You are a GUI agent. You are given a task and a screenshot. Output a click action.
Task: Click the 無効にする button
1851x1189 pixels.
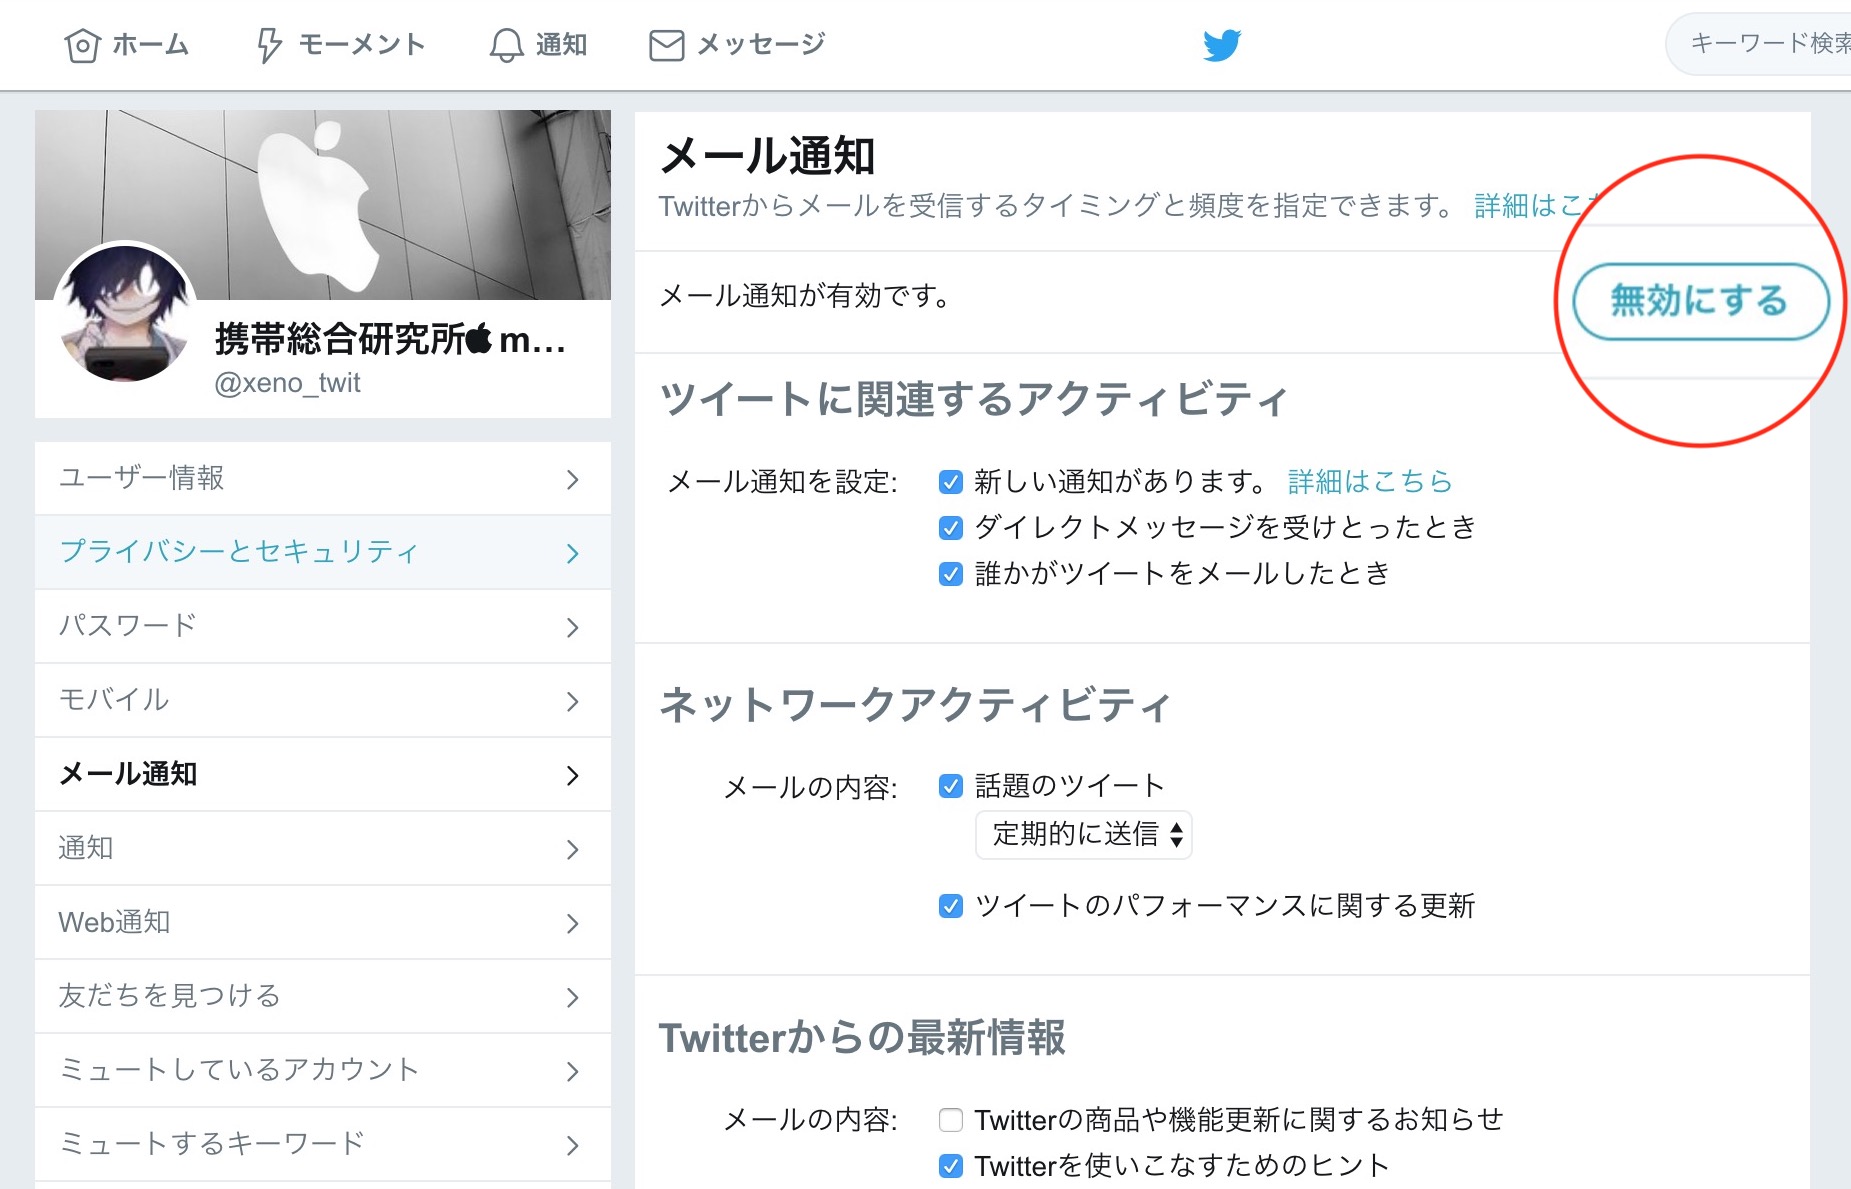pyautogui.click(x=1700, y=301)
